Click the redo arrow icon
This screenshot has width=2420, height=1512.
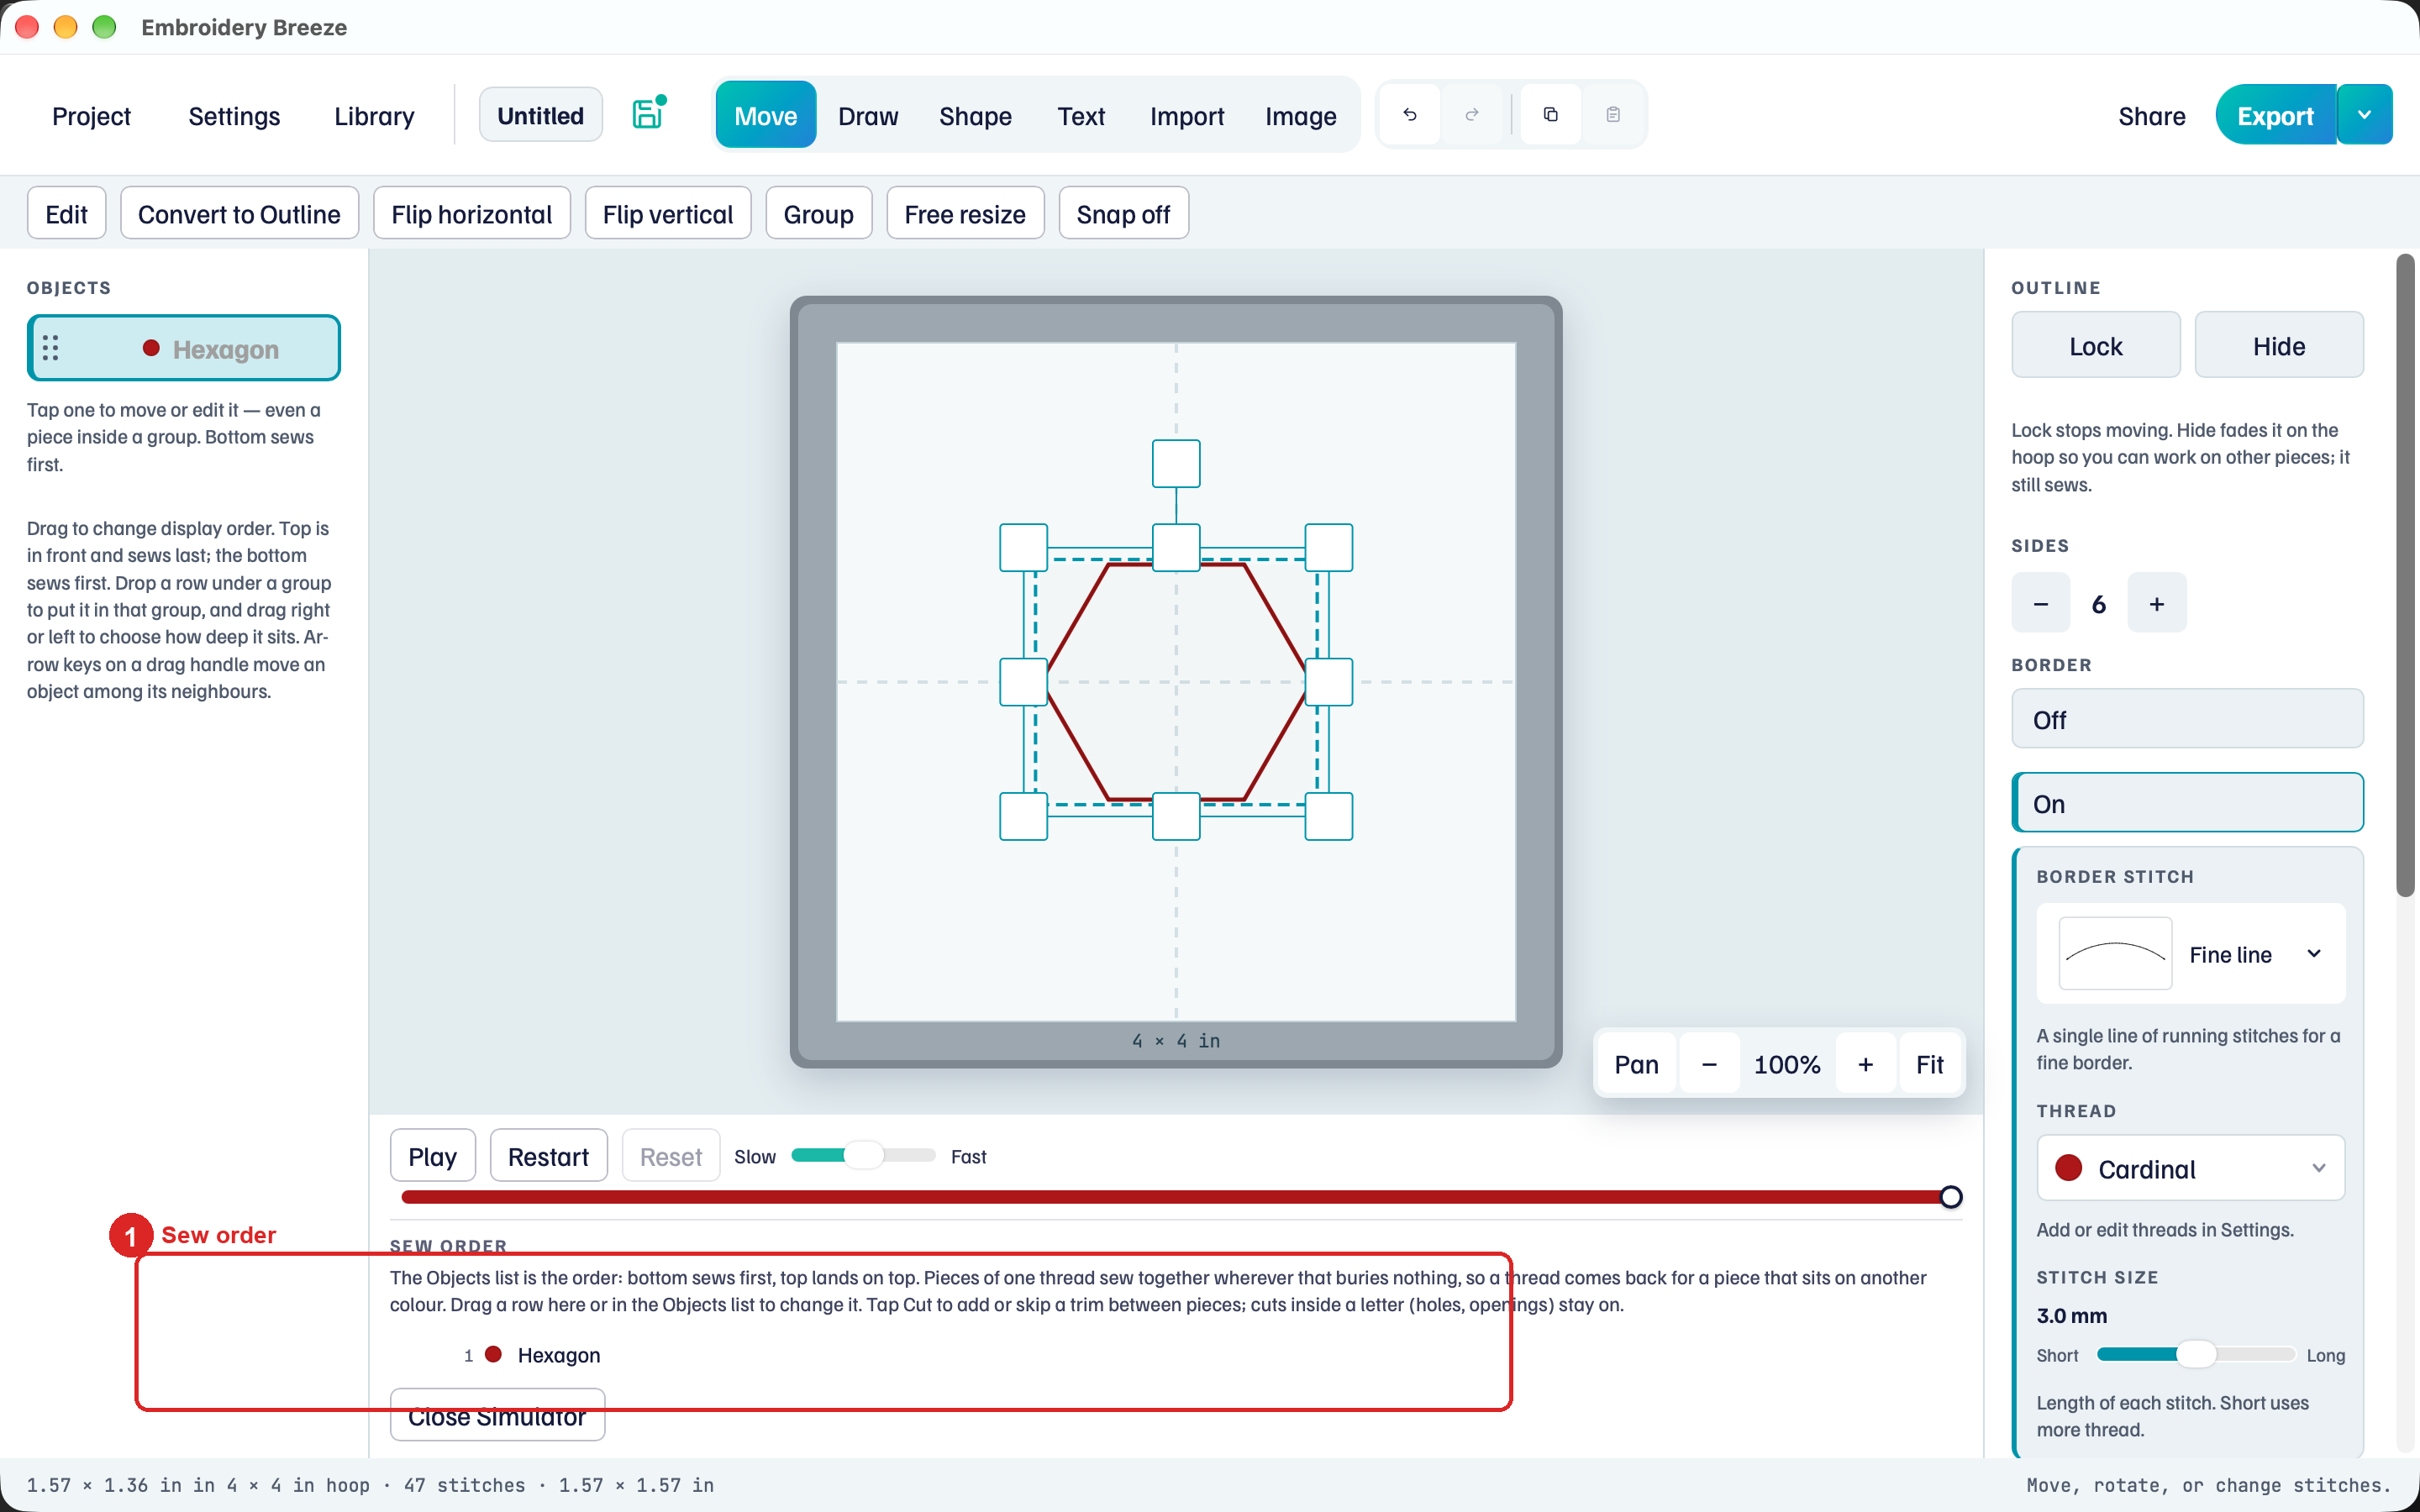point(1472,114)
